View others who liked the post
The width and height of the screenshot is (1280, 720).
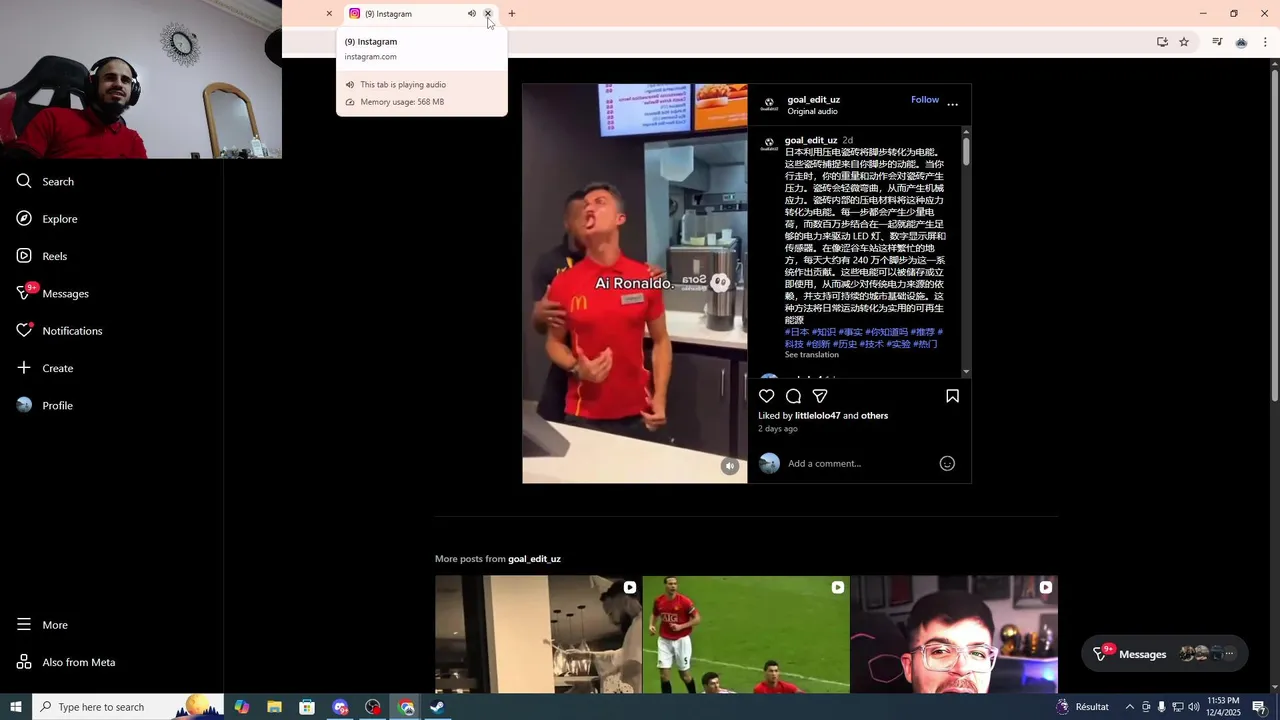click(874, 416)
